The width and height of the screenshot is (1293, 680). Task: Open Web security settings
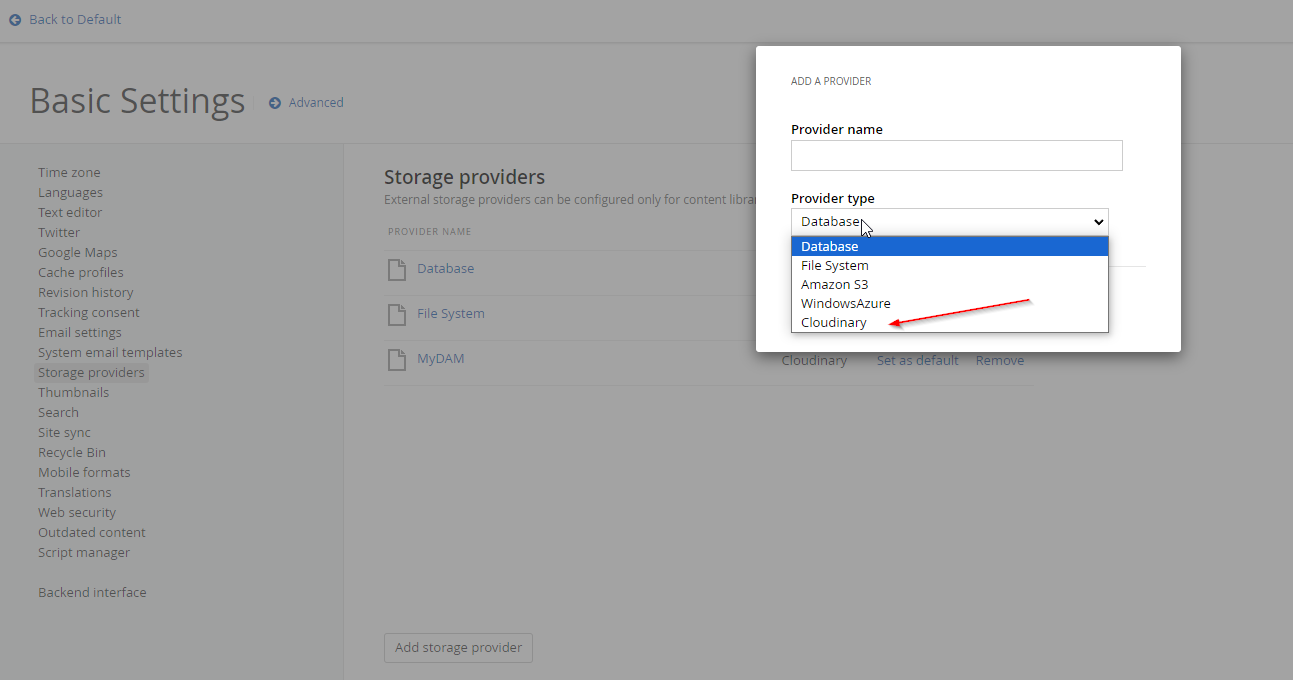tap(77, 513)
